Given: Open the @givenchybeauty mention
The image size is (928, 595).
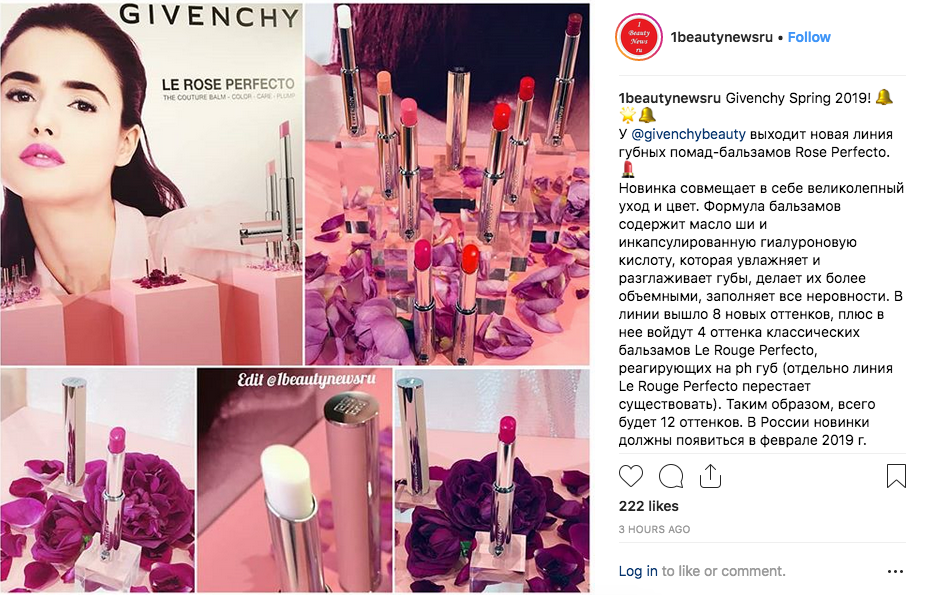Looking at the screenshot, I should tap(688, 134).
